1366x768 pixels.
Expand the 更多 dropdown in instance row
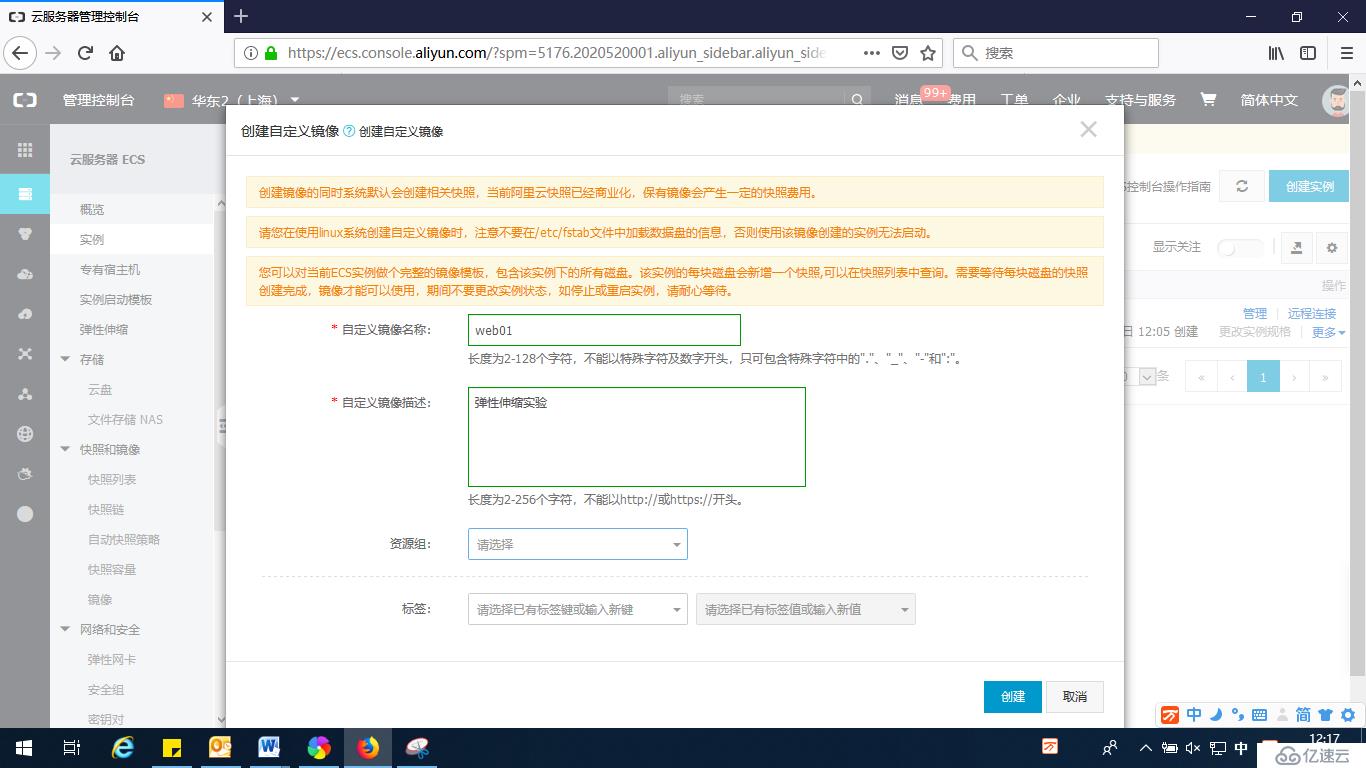pyautogui.click(x=1328, y=332)
